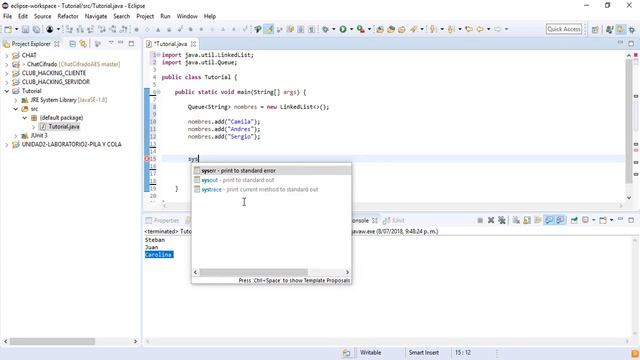Collapse the src folder node
This screenshot has height=360, width=640.
(x=16, y=109)
